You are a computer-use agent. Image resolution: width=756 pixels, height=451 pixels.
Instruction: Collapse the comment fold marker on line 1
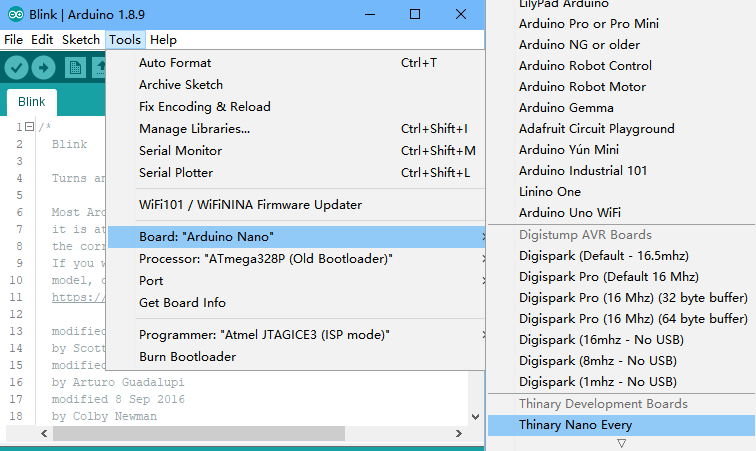(x=29, y=126)
